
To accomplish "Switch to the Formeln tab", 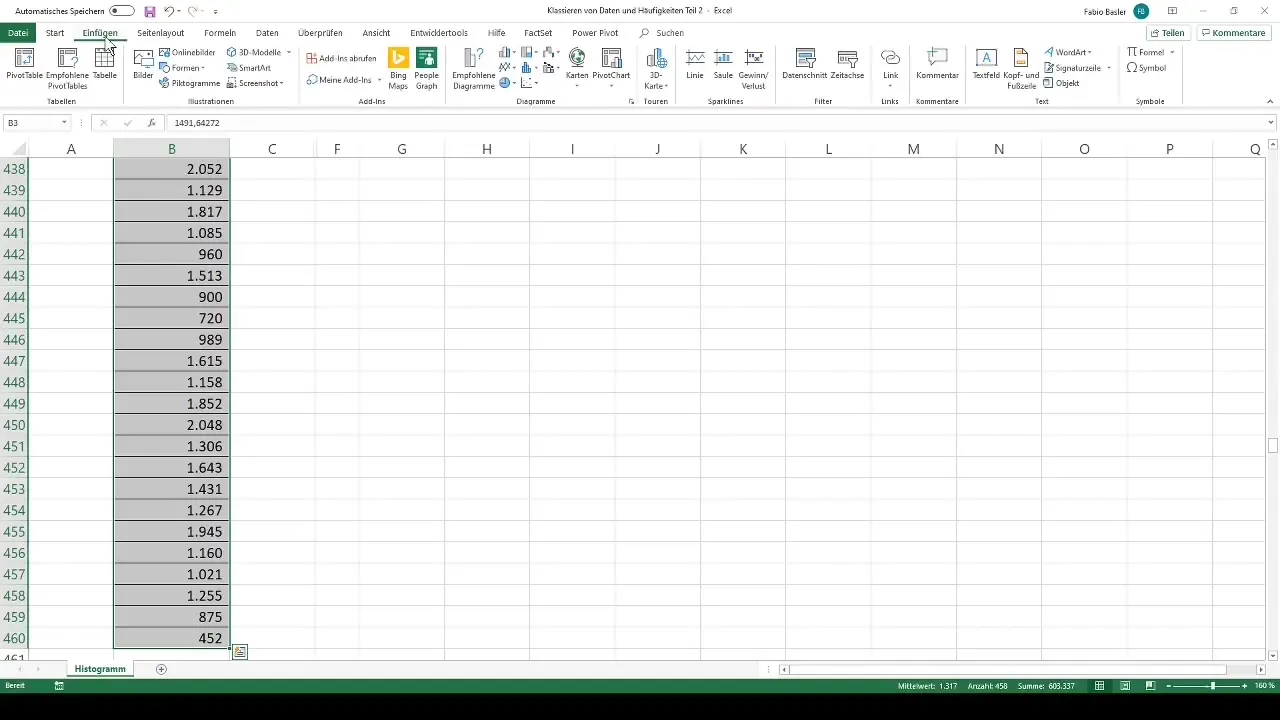I will (220, 33).
